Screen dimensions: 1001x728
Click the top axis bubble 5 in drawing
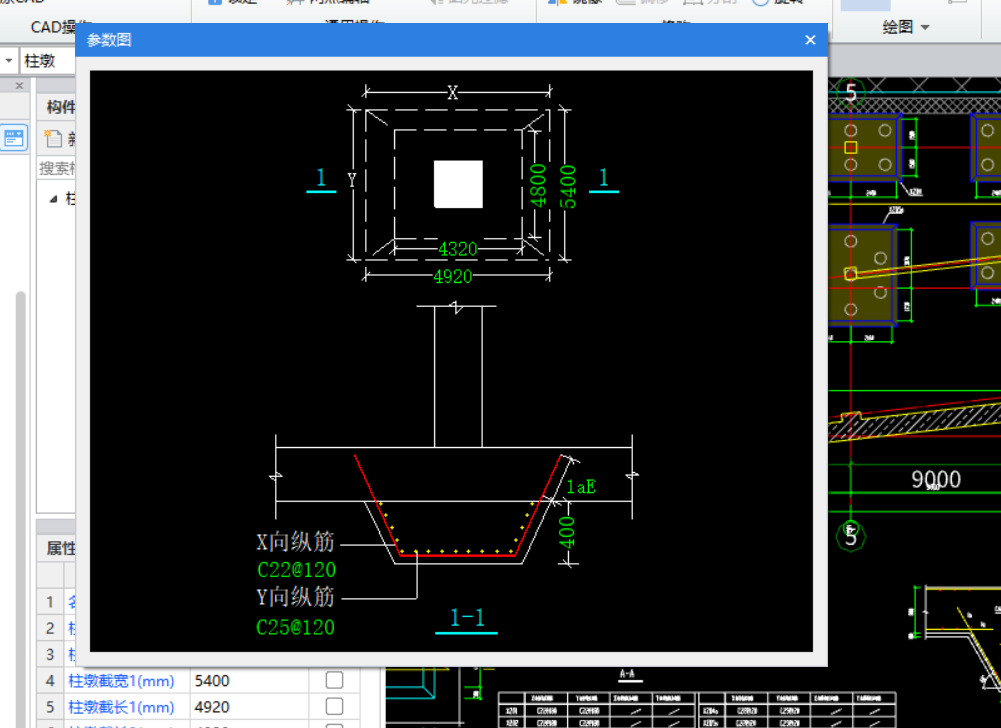(x=850, y=93)
